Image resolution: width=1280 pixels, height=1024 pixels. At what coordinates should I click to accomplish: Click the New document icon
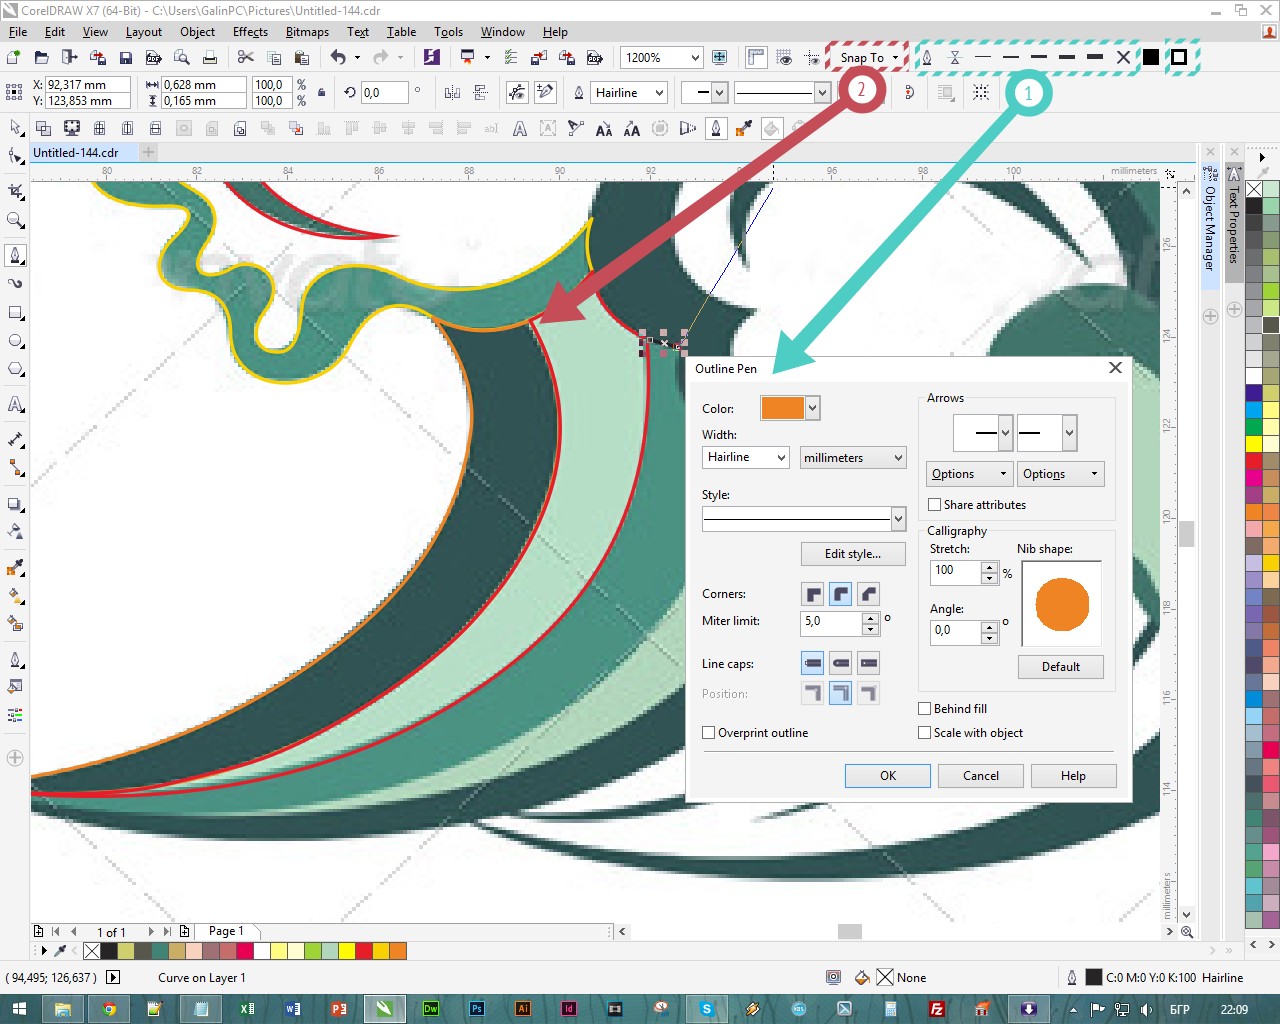13,58
